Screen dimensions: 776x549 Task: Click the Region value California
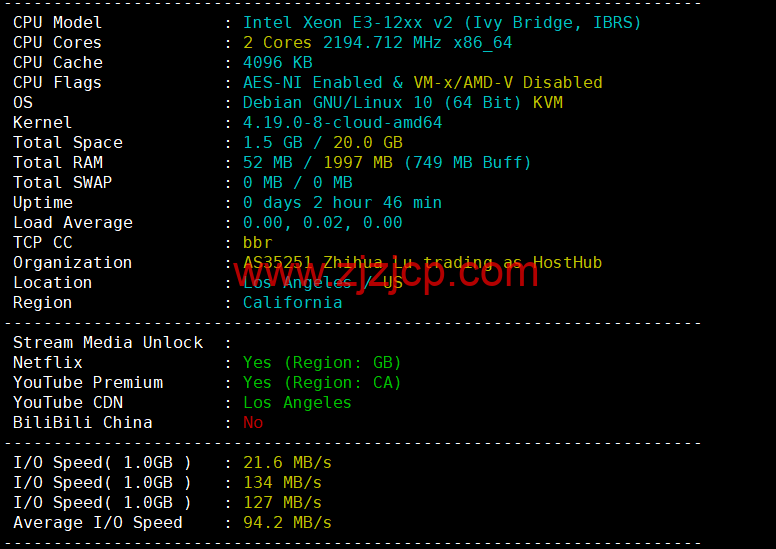coord(292,302)
